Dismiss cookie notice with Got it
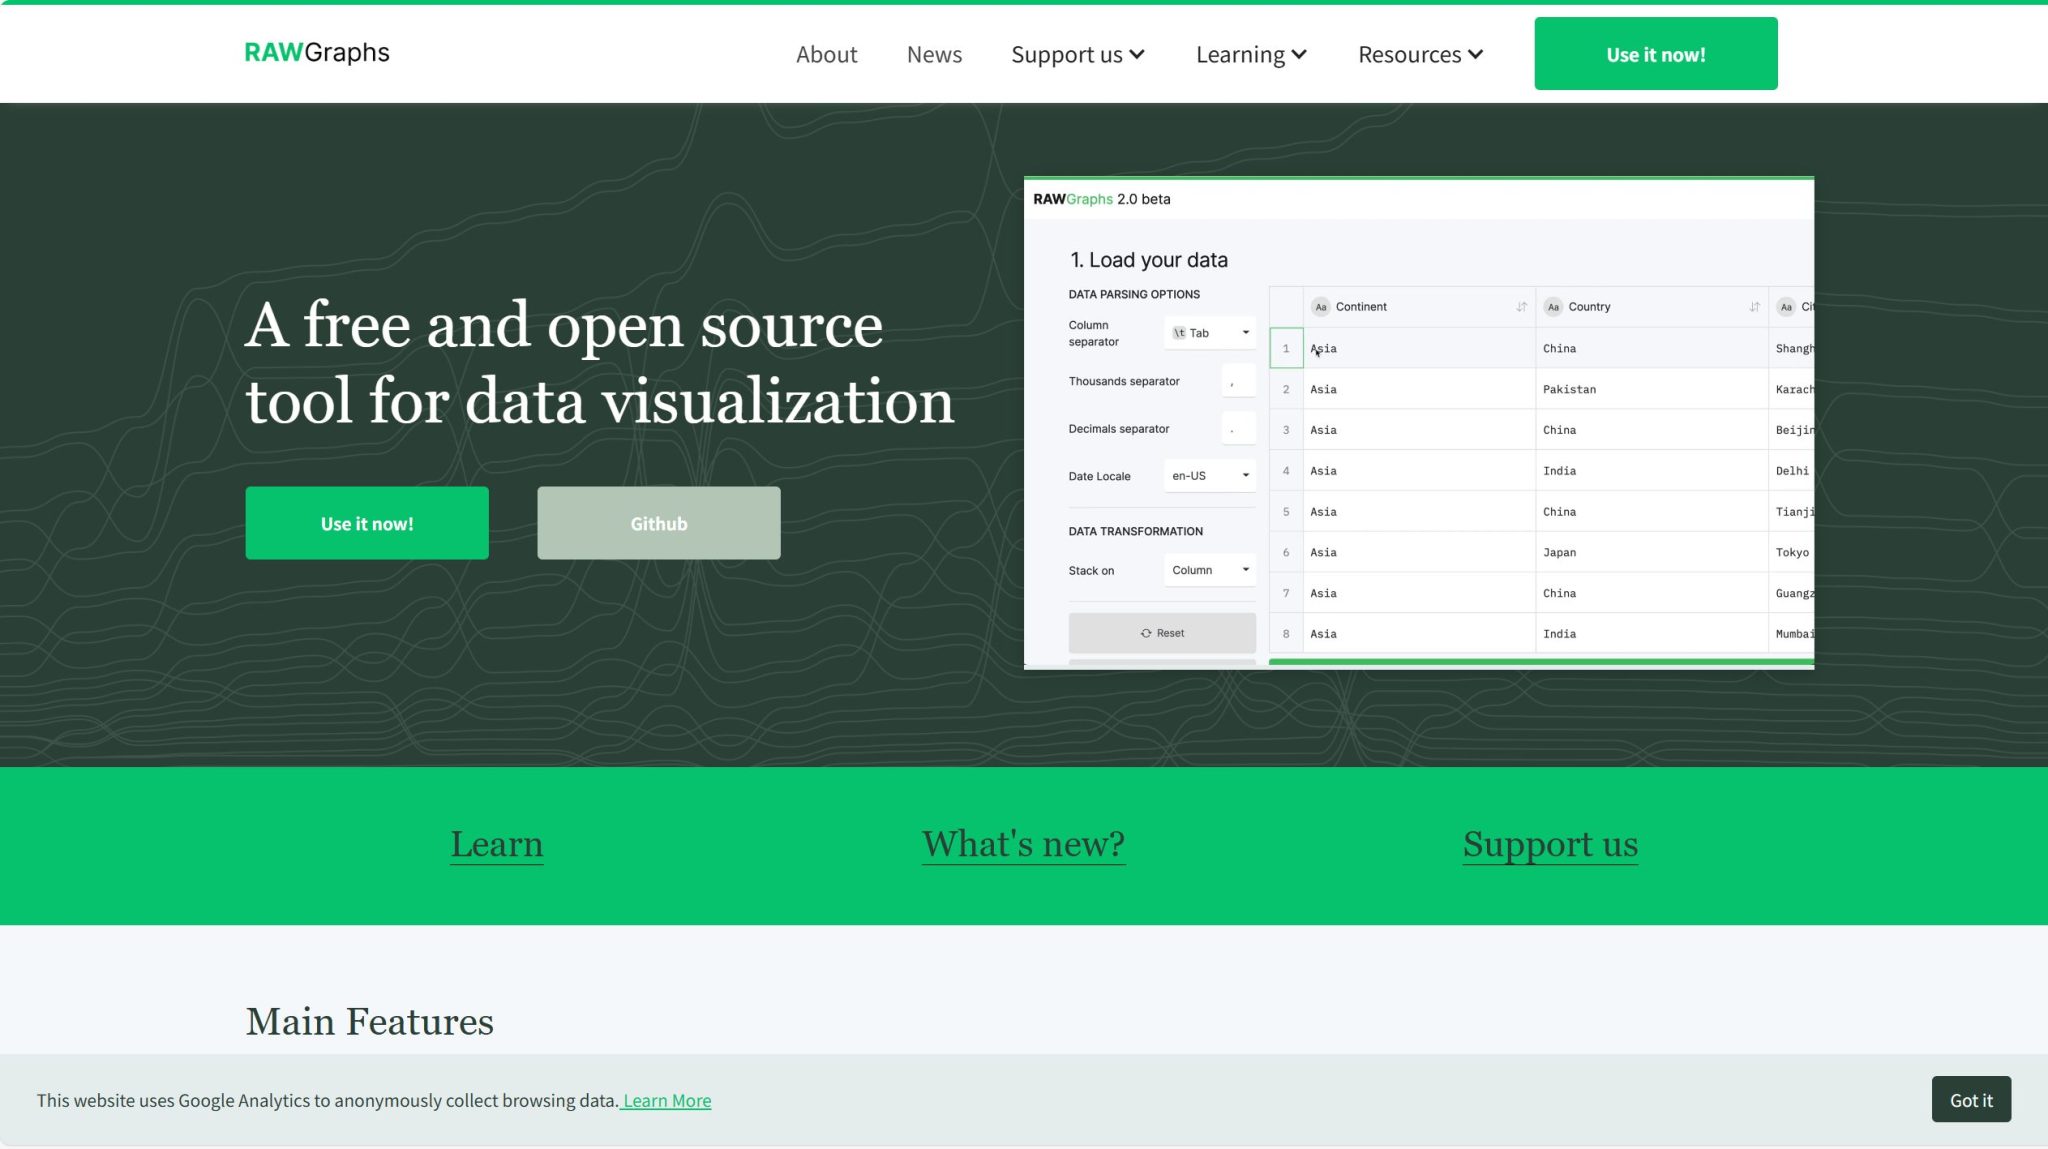The width and height of the screenshot is (2048, 1149). [x=1970, y=1099]
